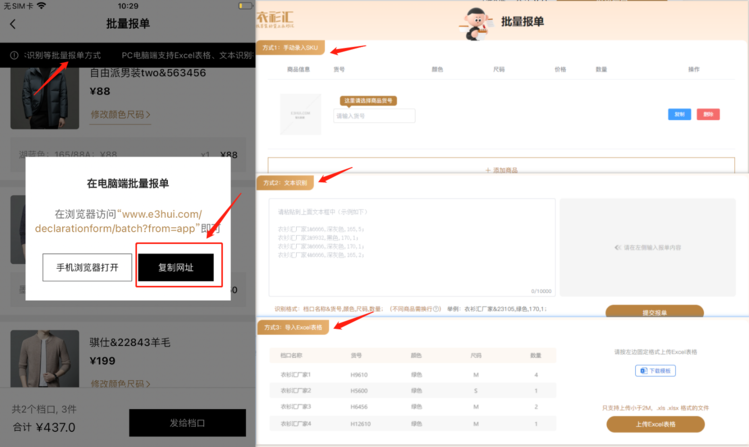
Task: Click the product image placeholder thumbnail
Action: tap(300, 115)
